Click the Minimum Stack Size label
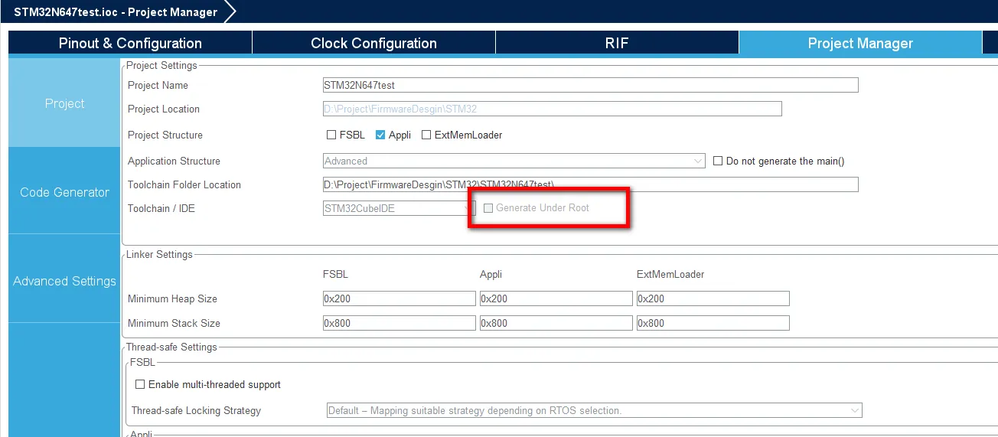 tap(174, 323)
